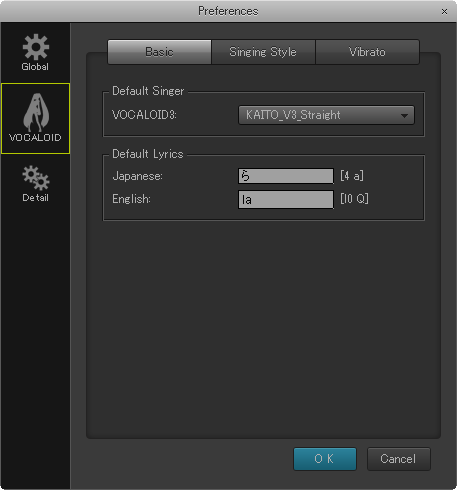Click the Cancel button
Screen dimensions: 457x490
click(399, 459)
